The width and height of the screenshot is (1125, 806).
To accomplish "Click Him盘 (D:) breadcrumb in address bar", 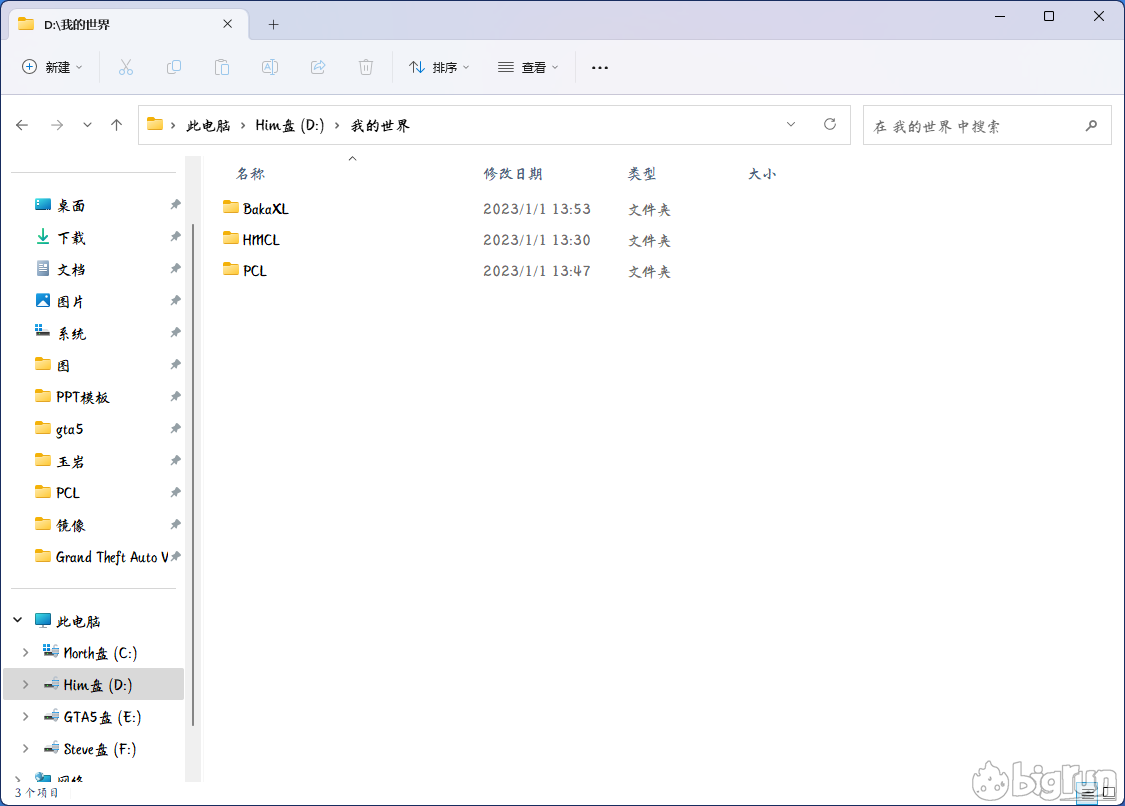I will (290, 126).
